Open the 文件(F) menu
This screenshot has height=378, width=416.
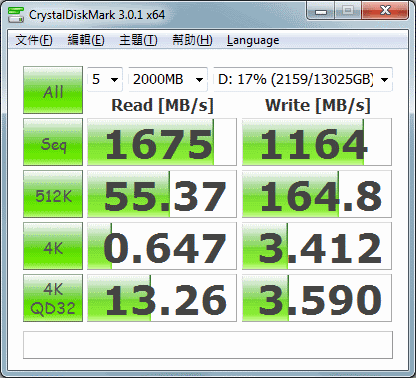pyautogui.click(x=34, y=40)
